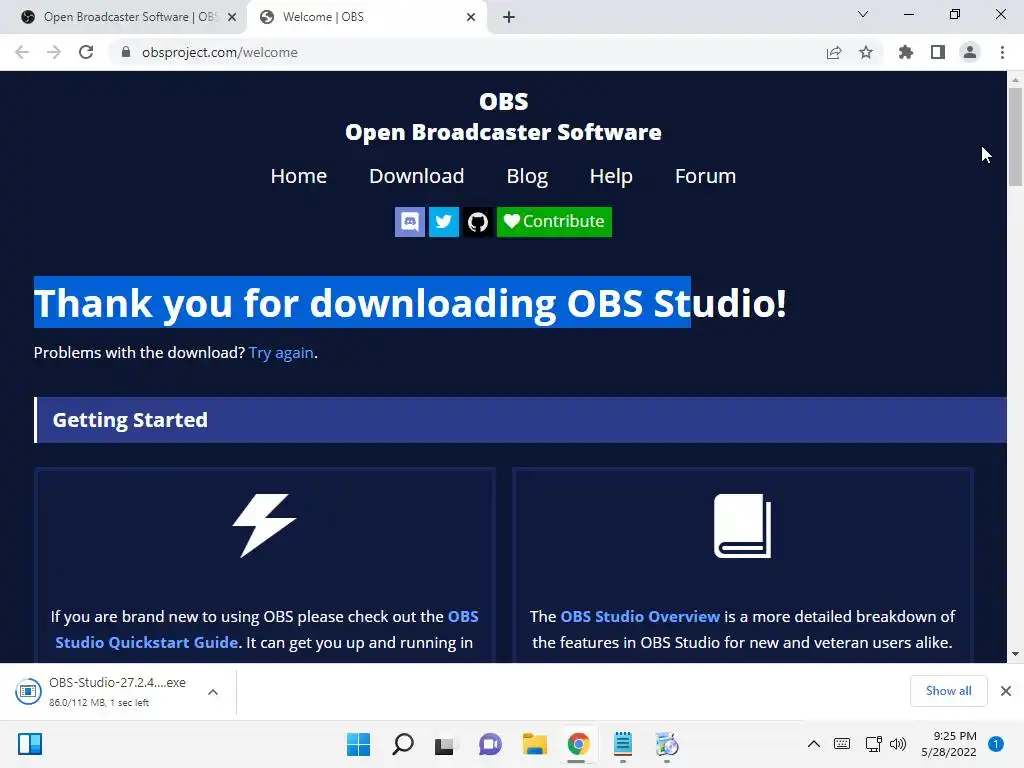Open the tab search chevron
Viewport: 1024px width, 768px height.
pos(863,14)
